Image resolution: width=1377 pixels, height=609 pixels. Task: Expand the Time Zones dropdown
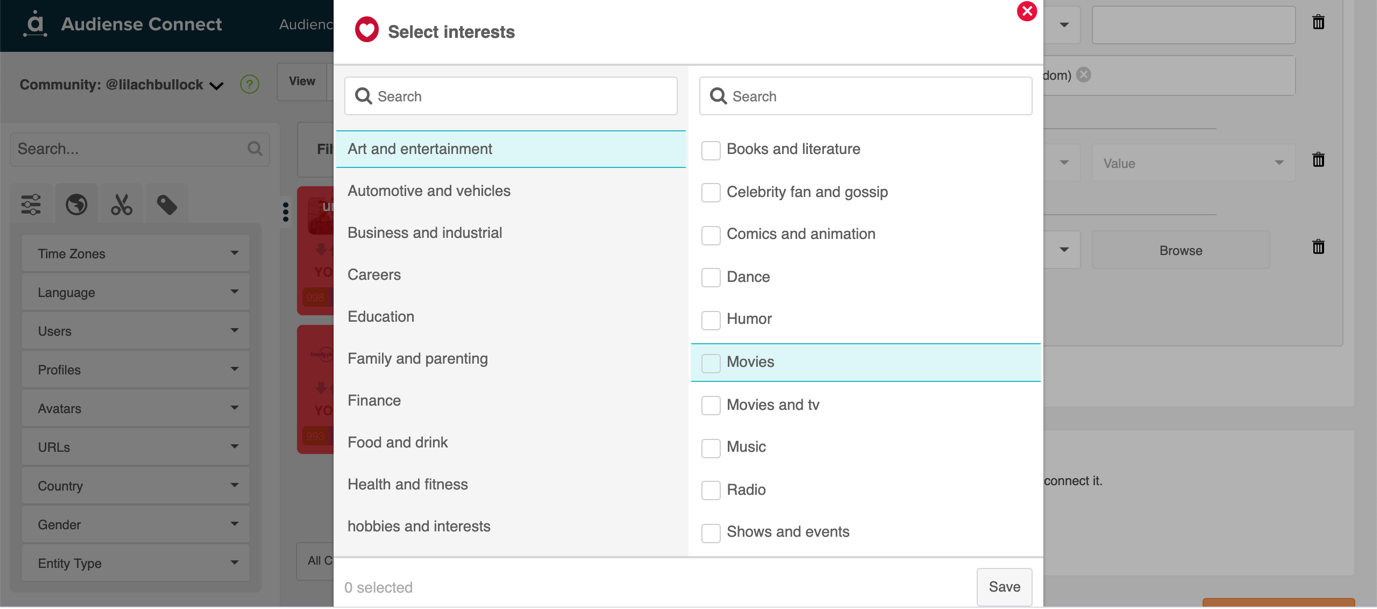pos(136,254)
